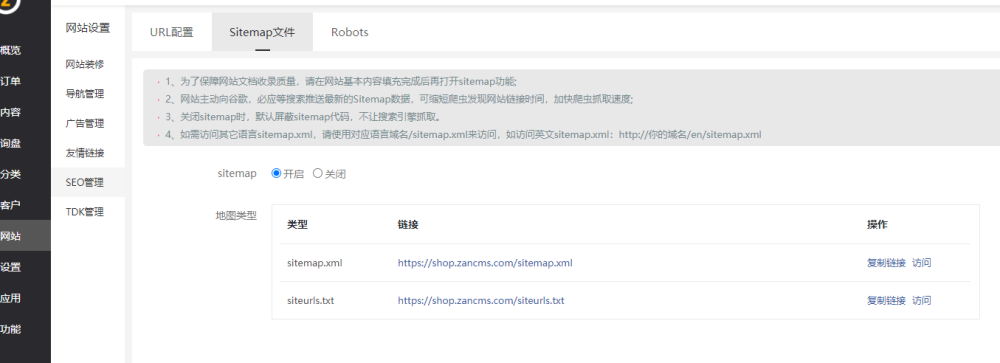The height and width of the screenshot is (363, 1000).
Task: Open the shop.zancms.com/sitemap.xml link
Action: click(x=485, y=262)
